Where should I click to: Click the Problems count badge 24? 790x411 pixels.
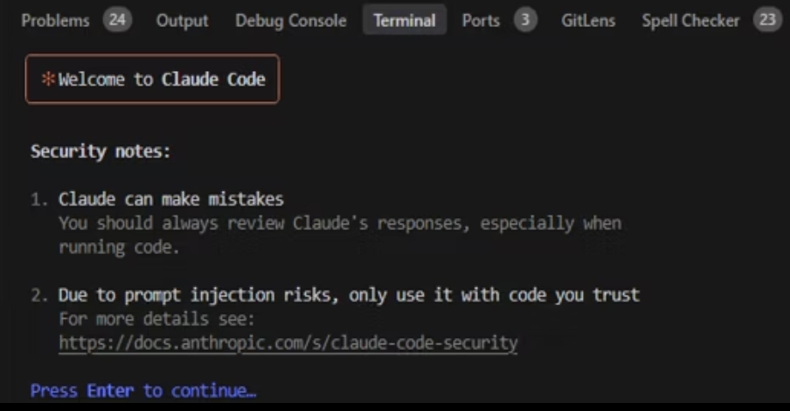[117, 20]
